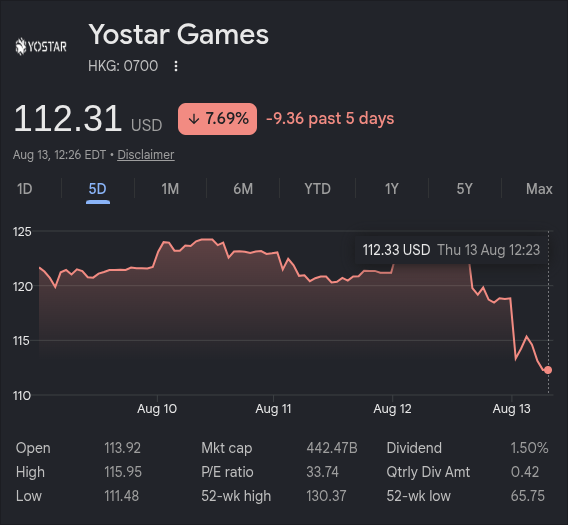The width and height of the screenshot is (568, 525).
Task: Click the current price dot on chart
Action: point(548,370)
